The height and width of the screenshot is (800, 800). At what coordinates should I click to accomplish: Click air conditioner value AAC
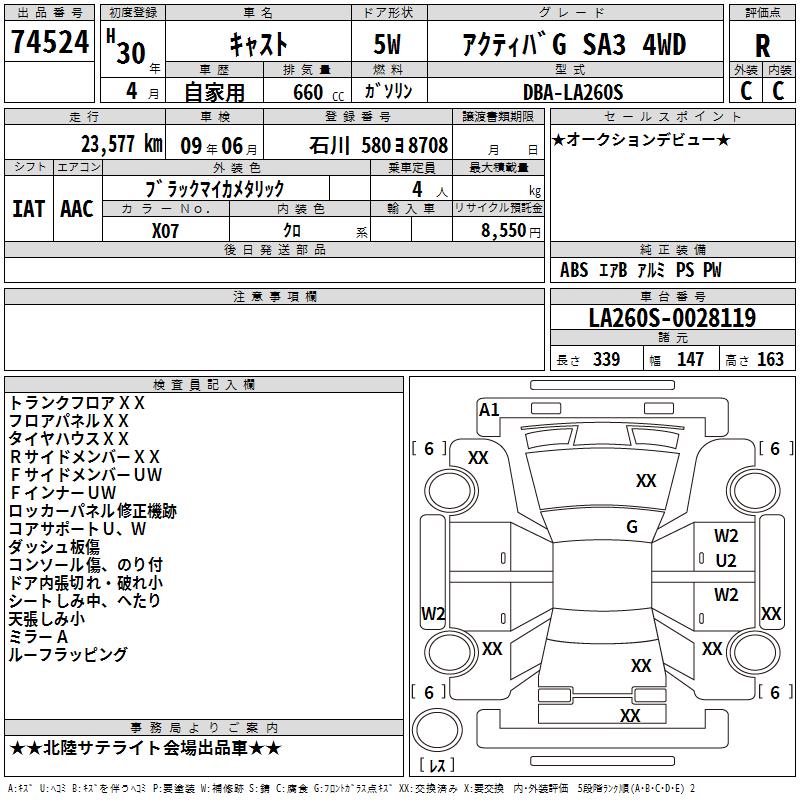click(77, 209)
